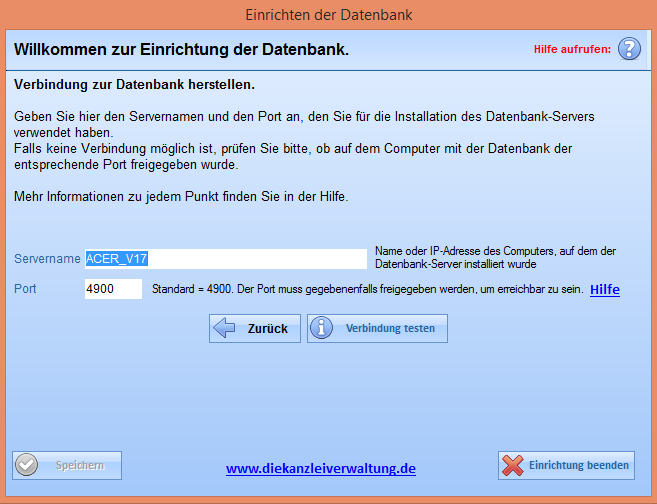Image resolution: width=657 pixels, height=504 pixels.
Task: Click the Servername input field
Action: click(x=226, y=259)
